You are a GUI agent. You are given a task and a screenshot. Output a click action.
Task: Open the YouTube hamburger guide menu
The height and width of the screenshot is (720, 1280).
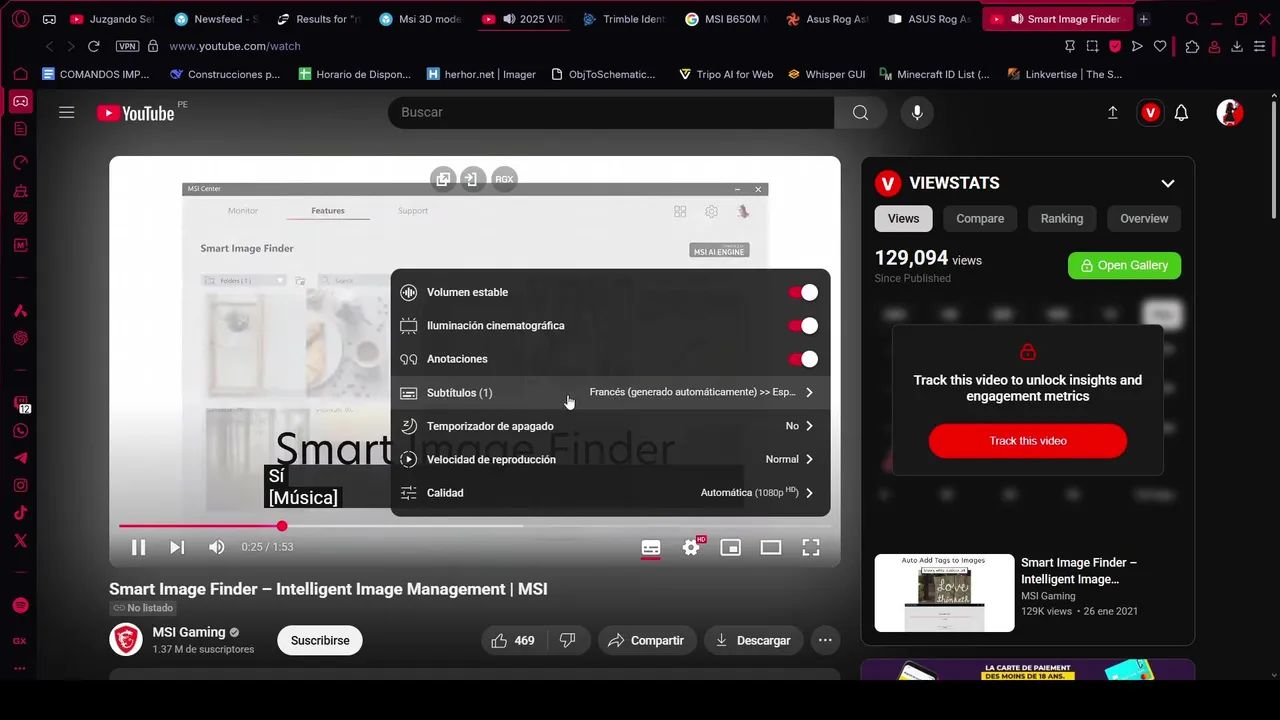click(x=67, y=113)
